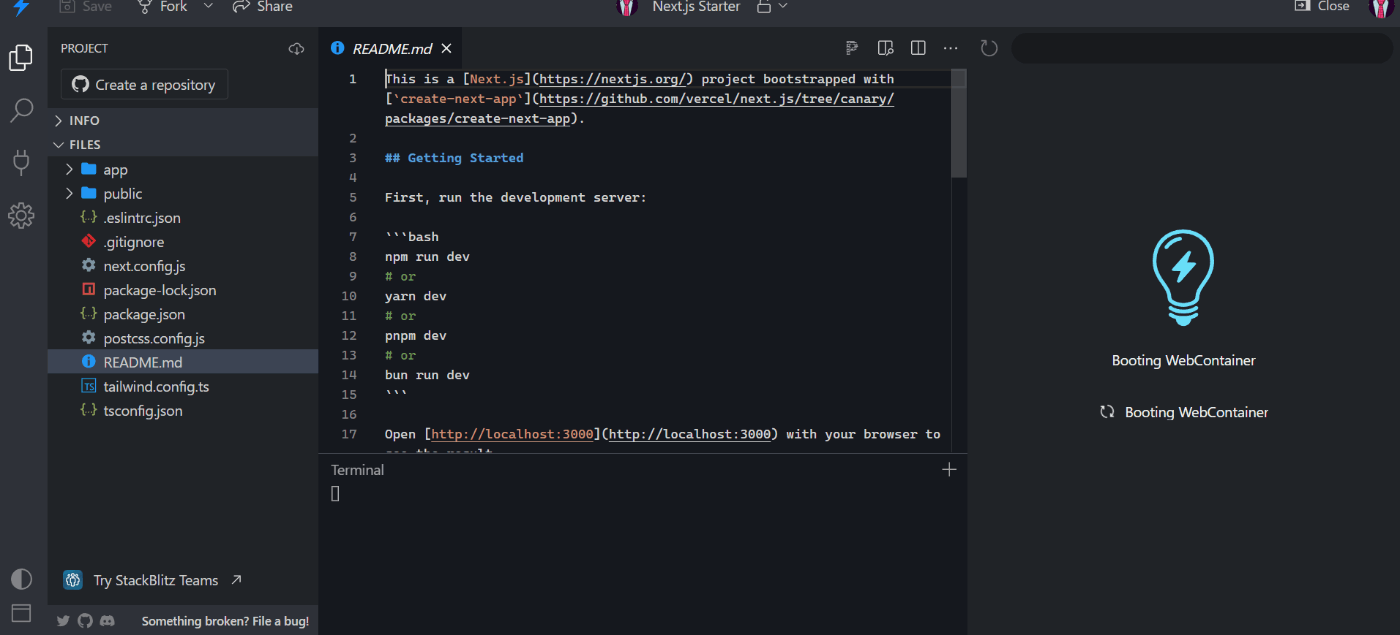This screenshot has height=635, width=1400.
Task: Open the Discord icon in footer
Action: click(x=107, y=621)
